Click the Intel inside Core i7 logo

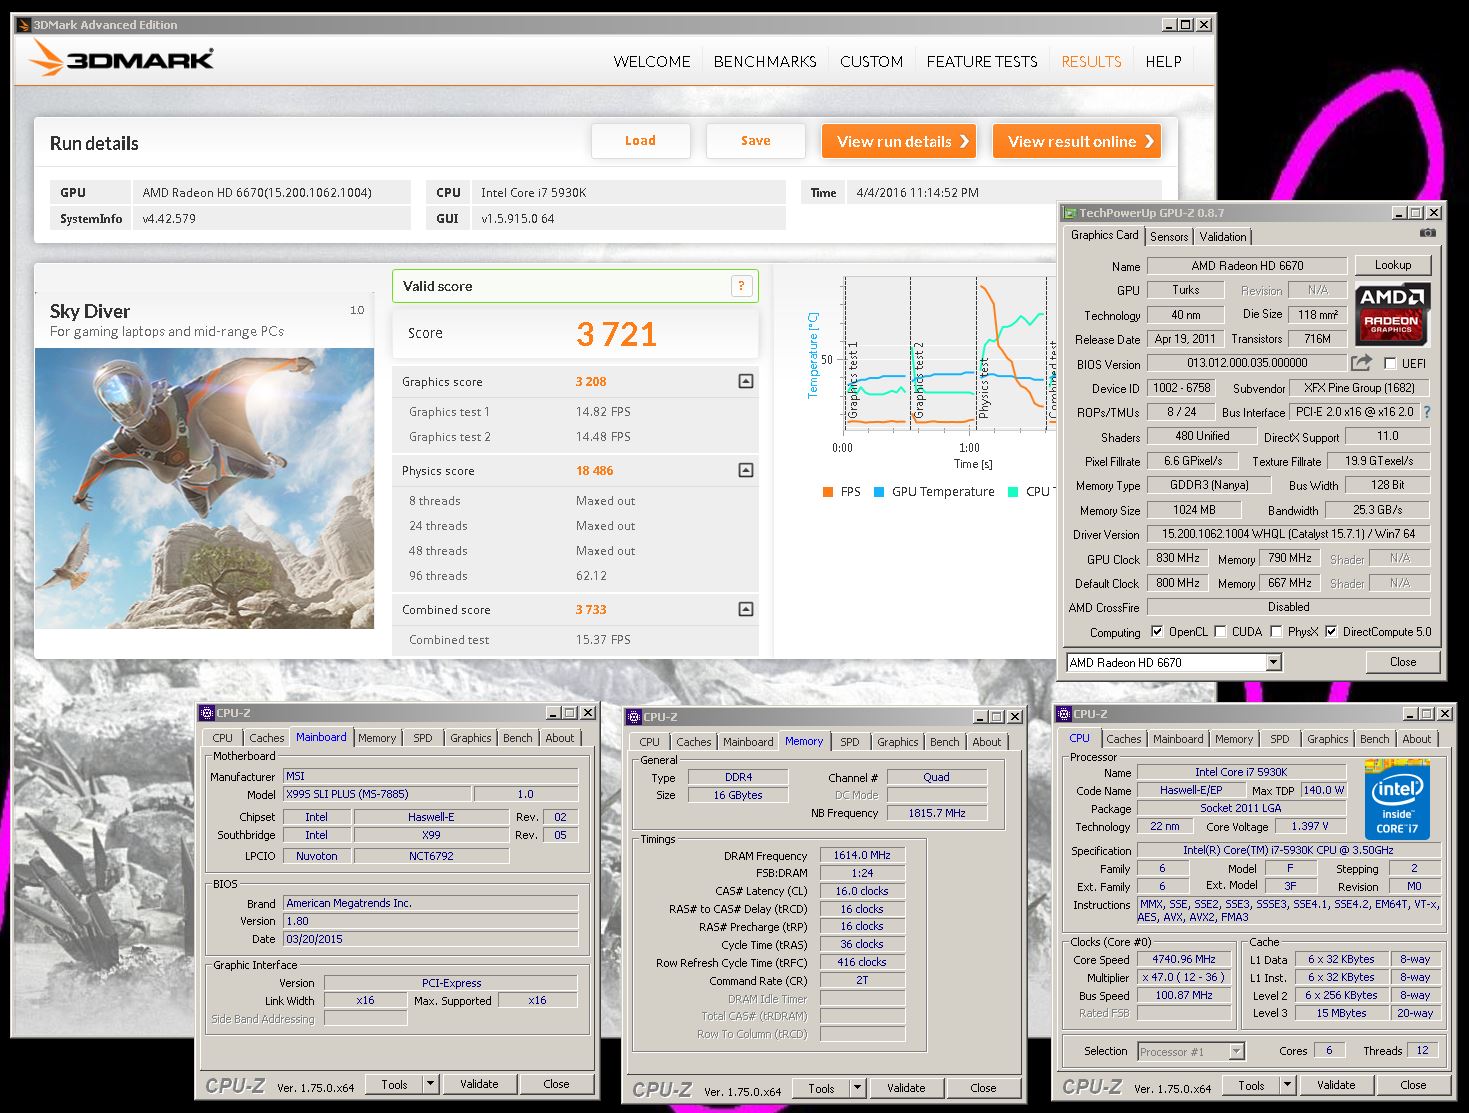(1397, 798)
